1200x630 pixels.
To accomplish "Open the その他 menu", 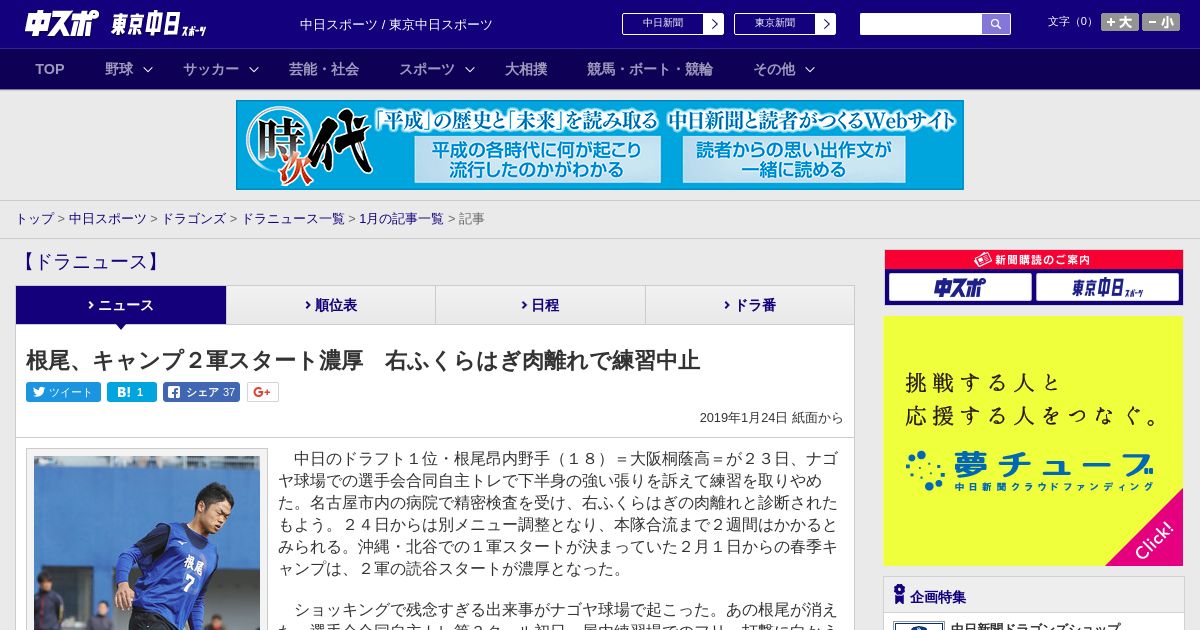I will pos(774,69).
